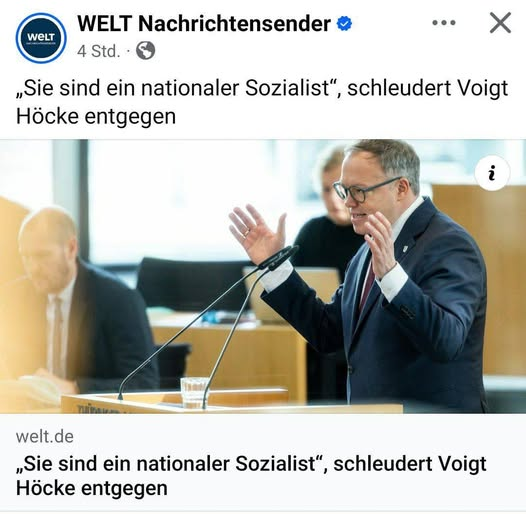
Task: Click the water glass in the photo
Action: click(x=194, y=392)
